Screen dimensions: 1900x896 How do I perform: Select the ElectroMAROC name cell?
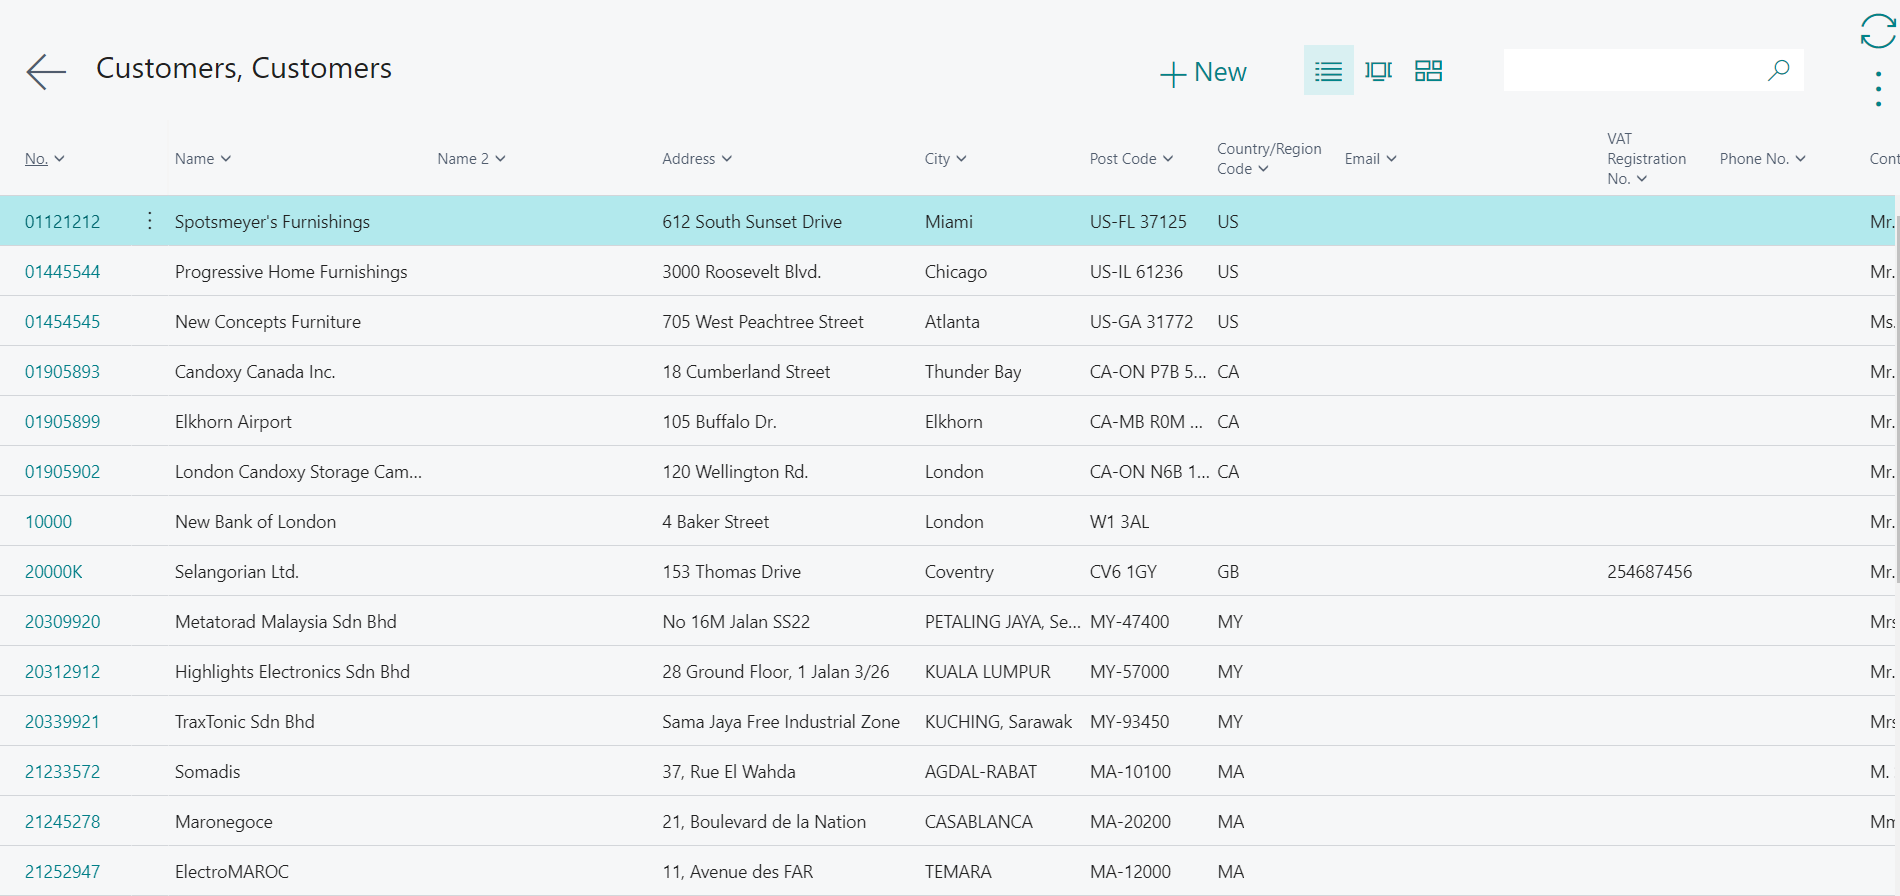pyautogui.click(x=232, y=872)
